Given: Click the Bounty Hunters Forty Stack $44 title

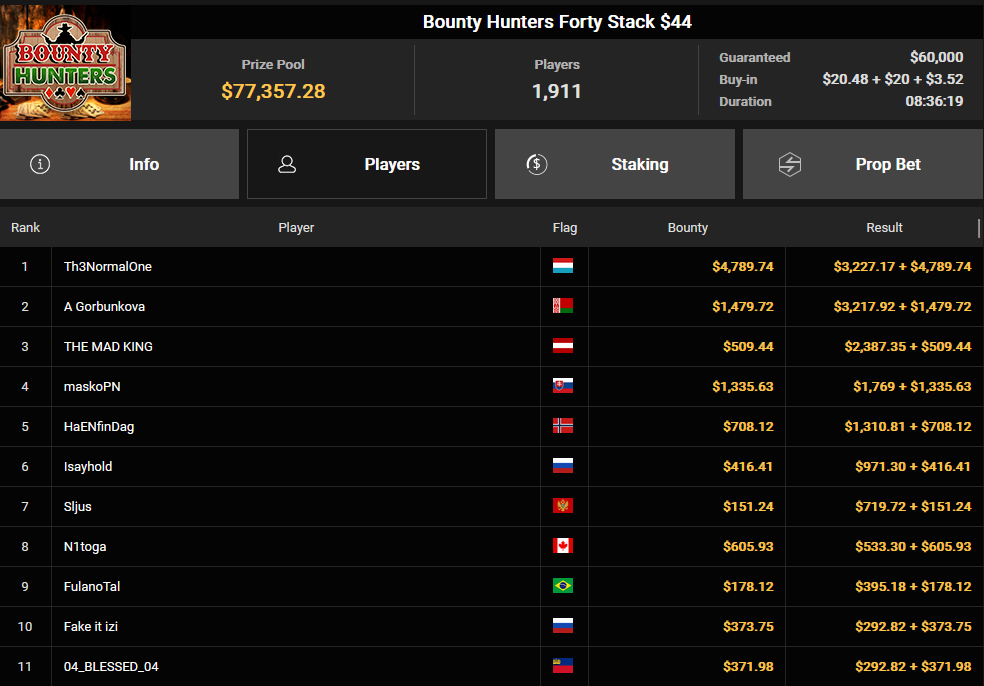Looking at the screenshot, I should tap(557, 22).
